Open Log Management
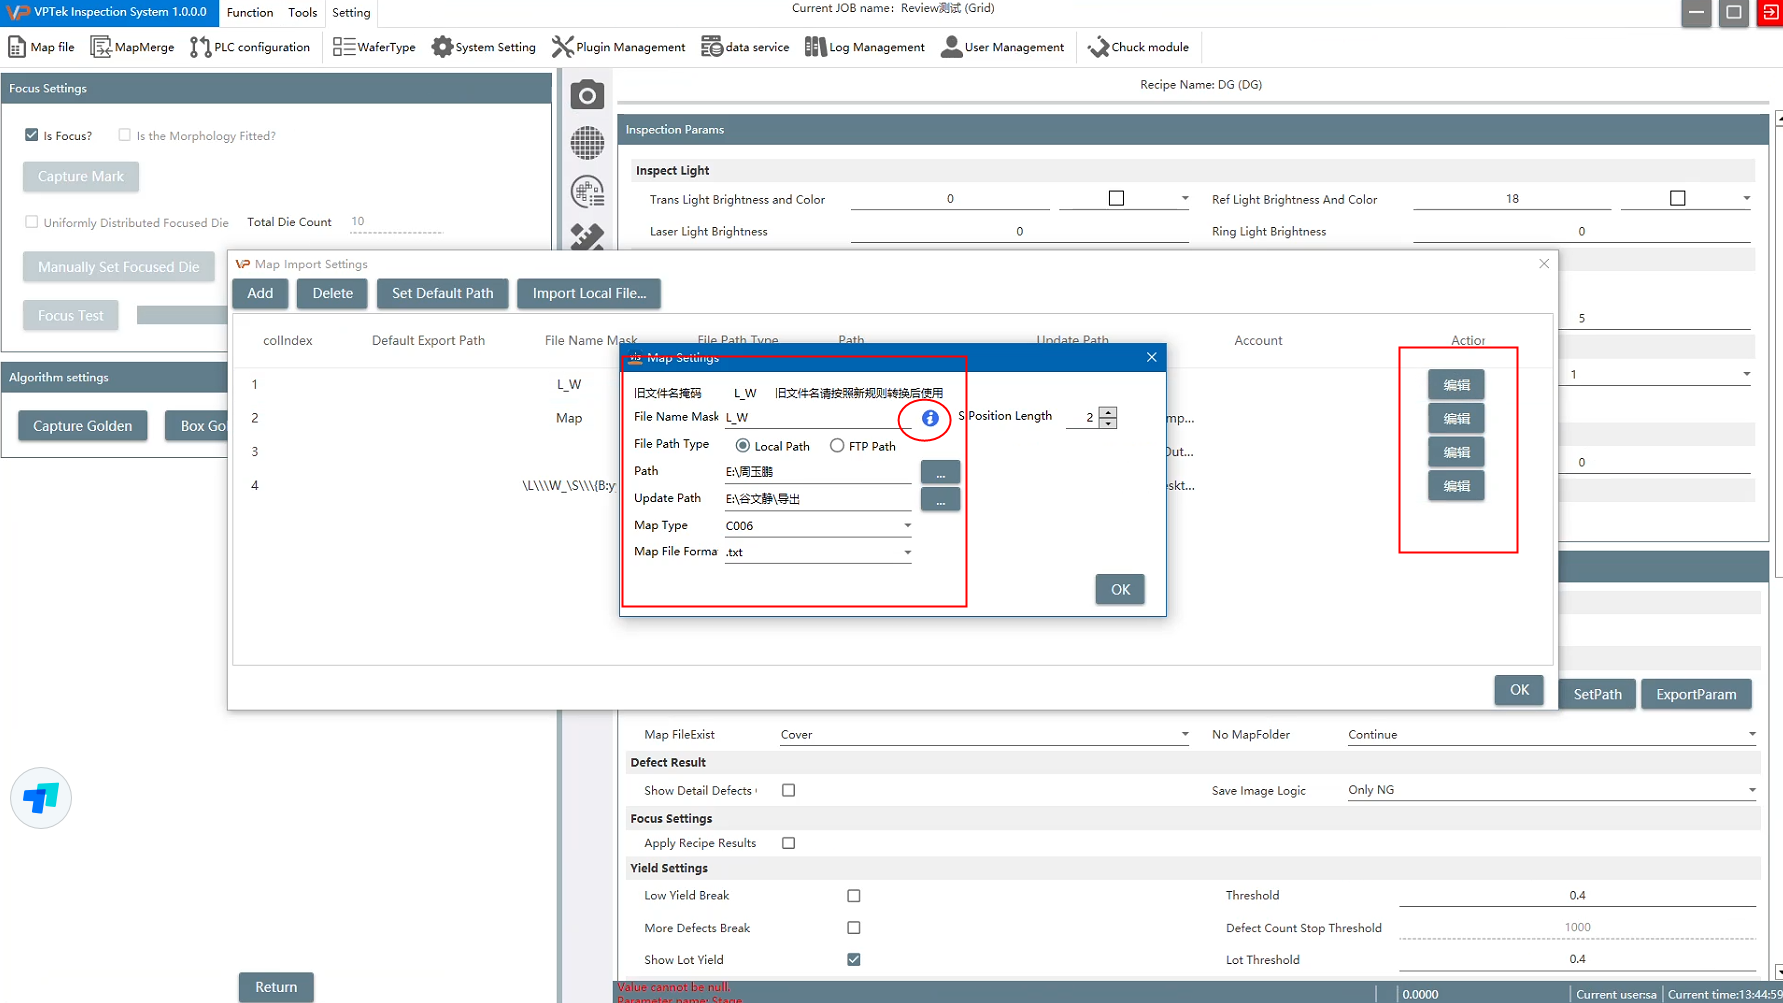Viewport: 1783px width, 1003px height. 865,47
